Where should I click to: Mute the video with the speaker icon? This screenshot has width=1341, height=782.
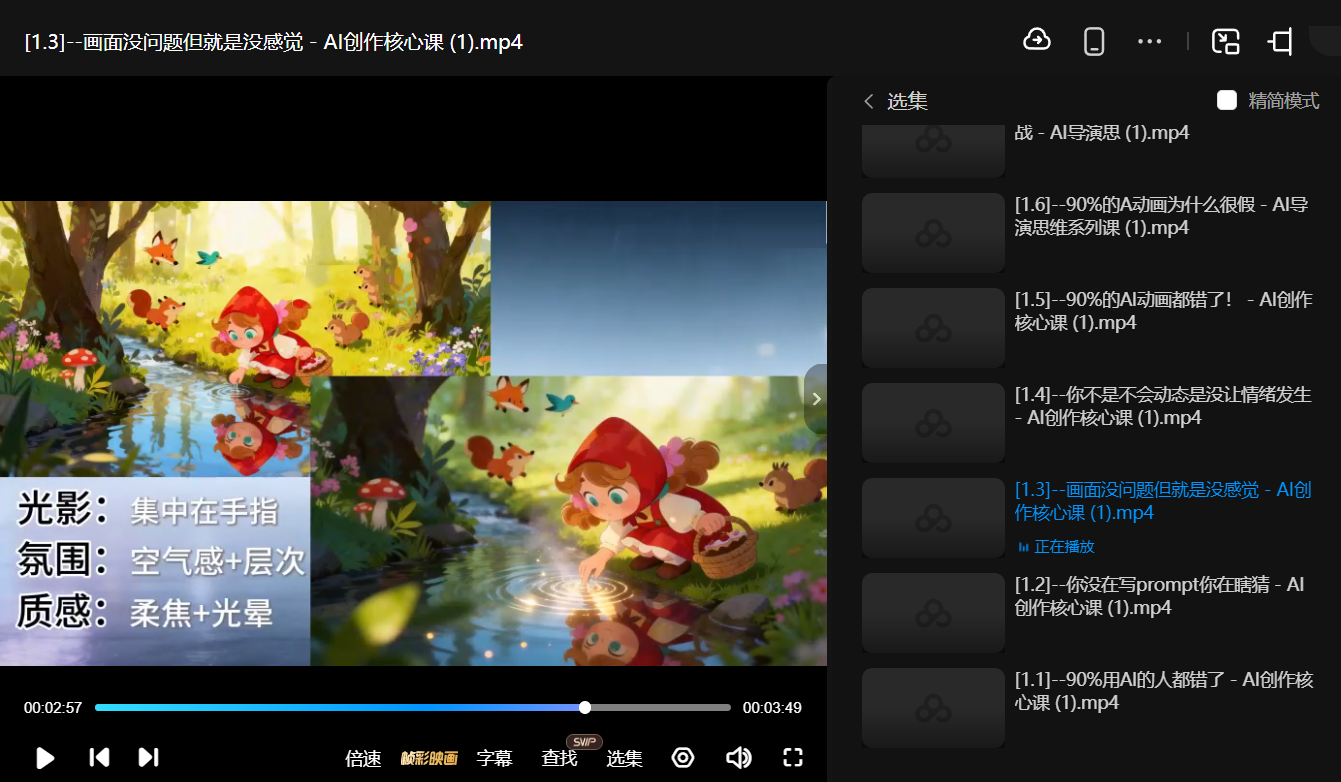pos(739,758)
